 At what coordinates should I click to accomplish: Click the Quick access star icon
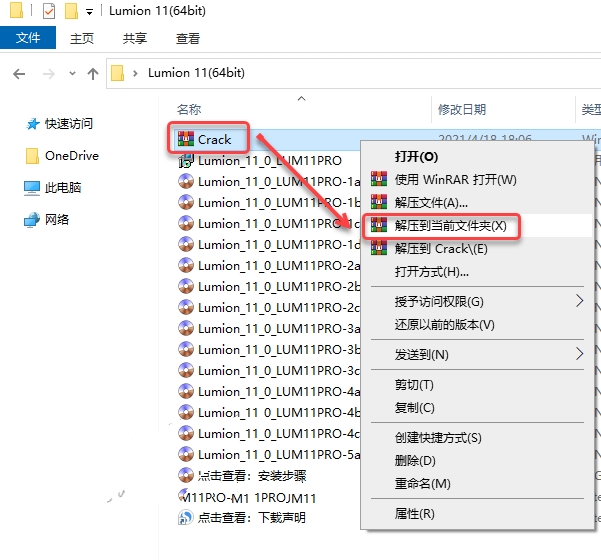(x=33, y=124)
